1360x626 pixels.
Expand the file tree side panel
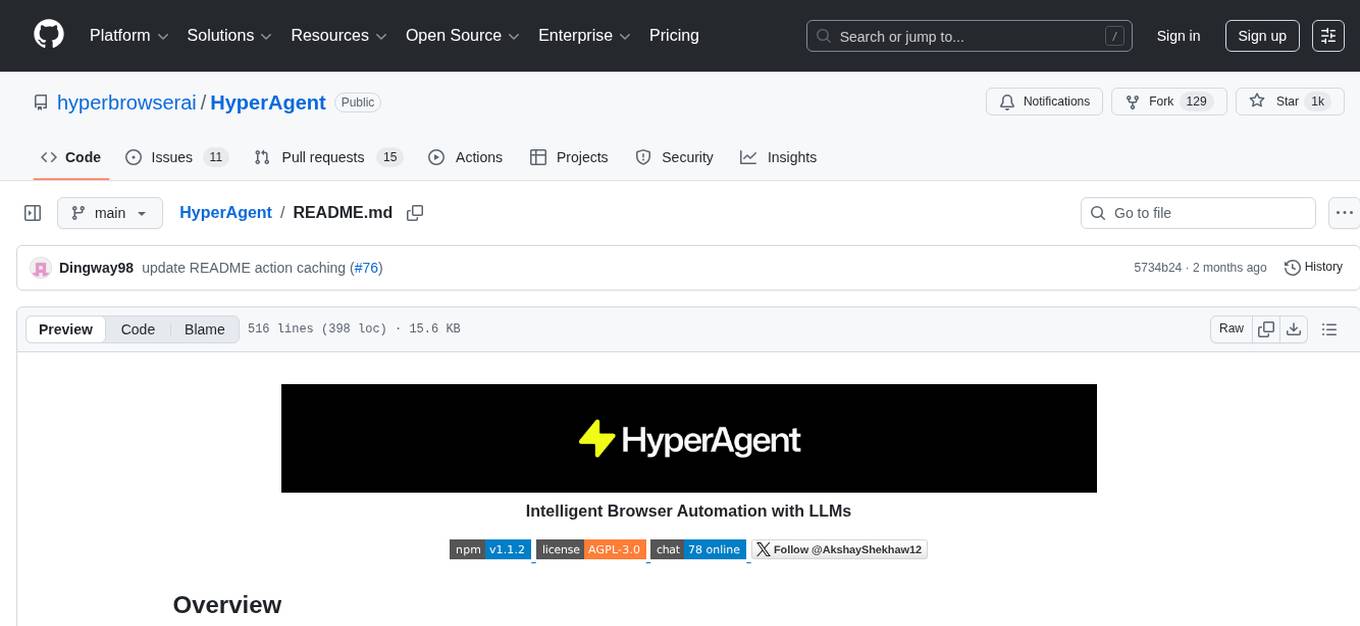point(32,212)
